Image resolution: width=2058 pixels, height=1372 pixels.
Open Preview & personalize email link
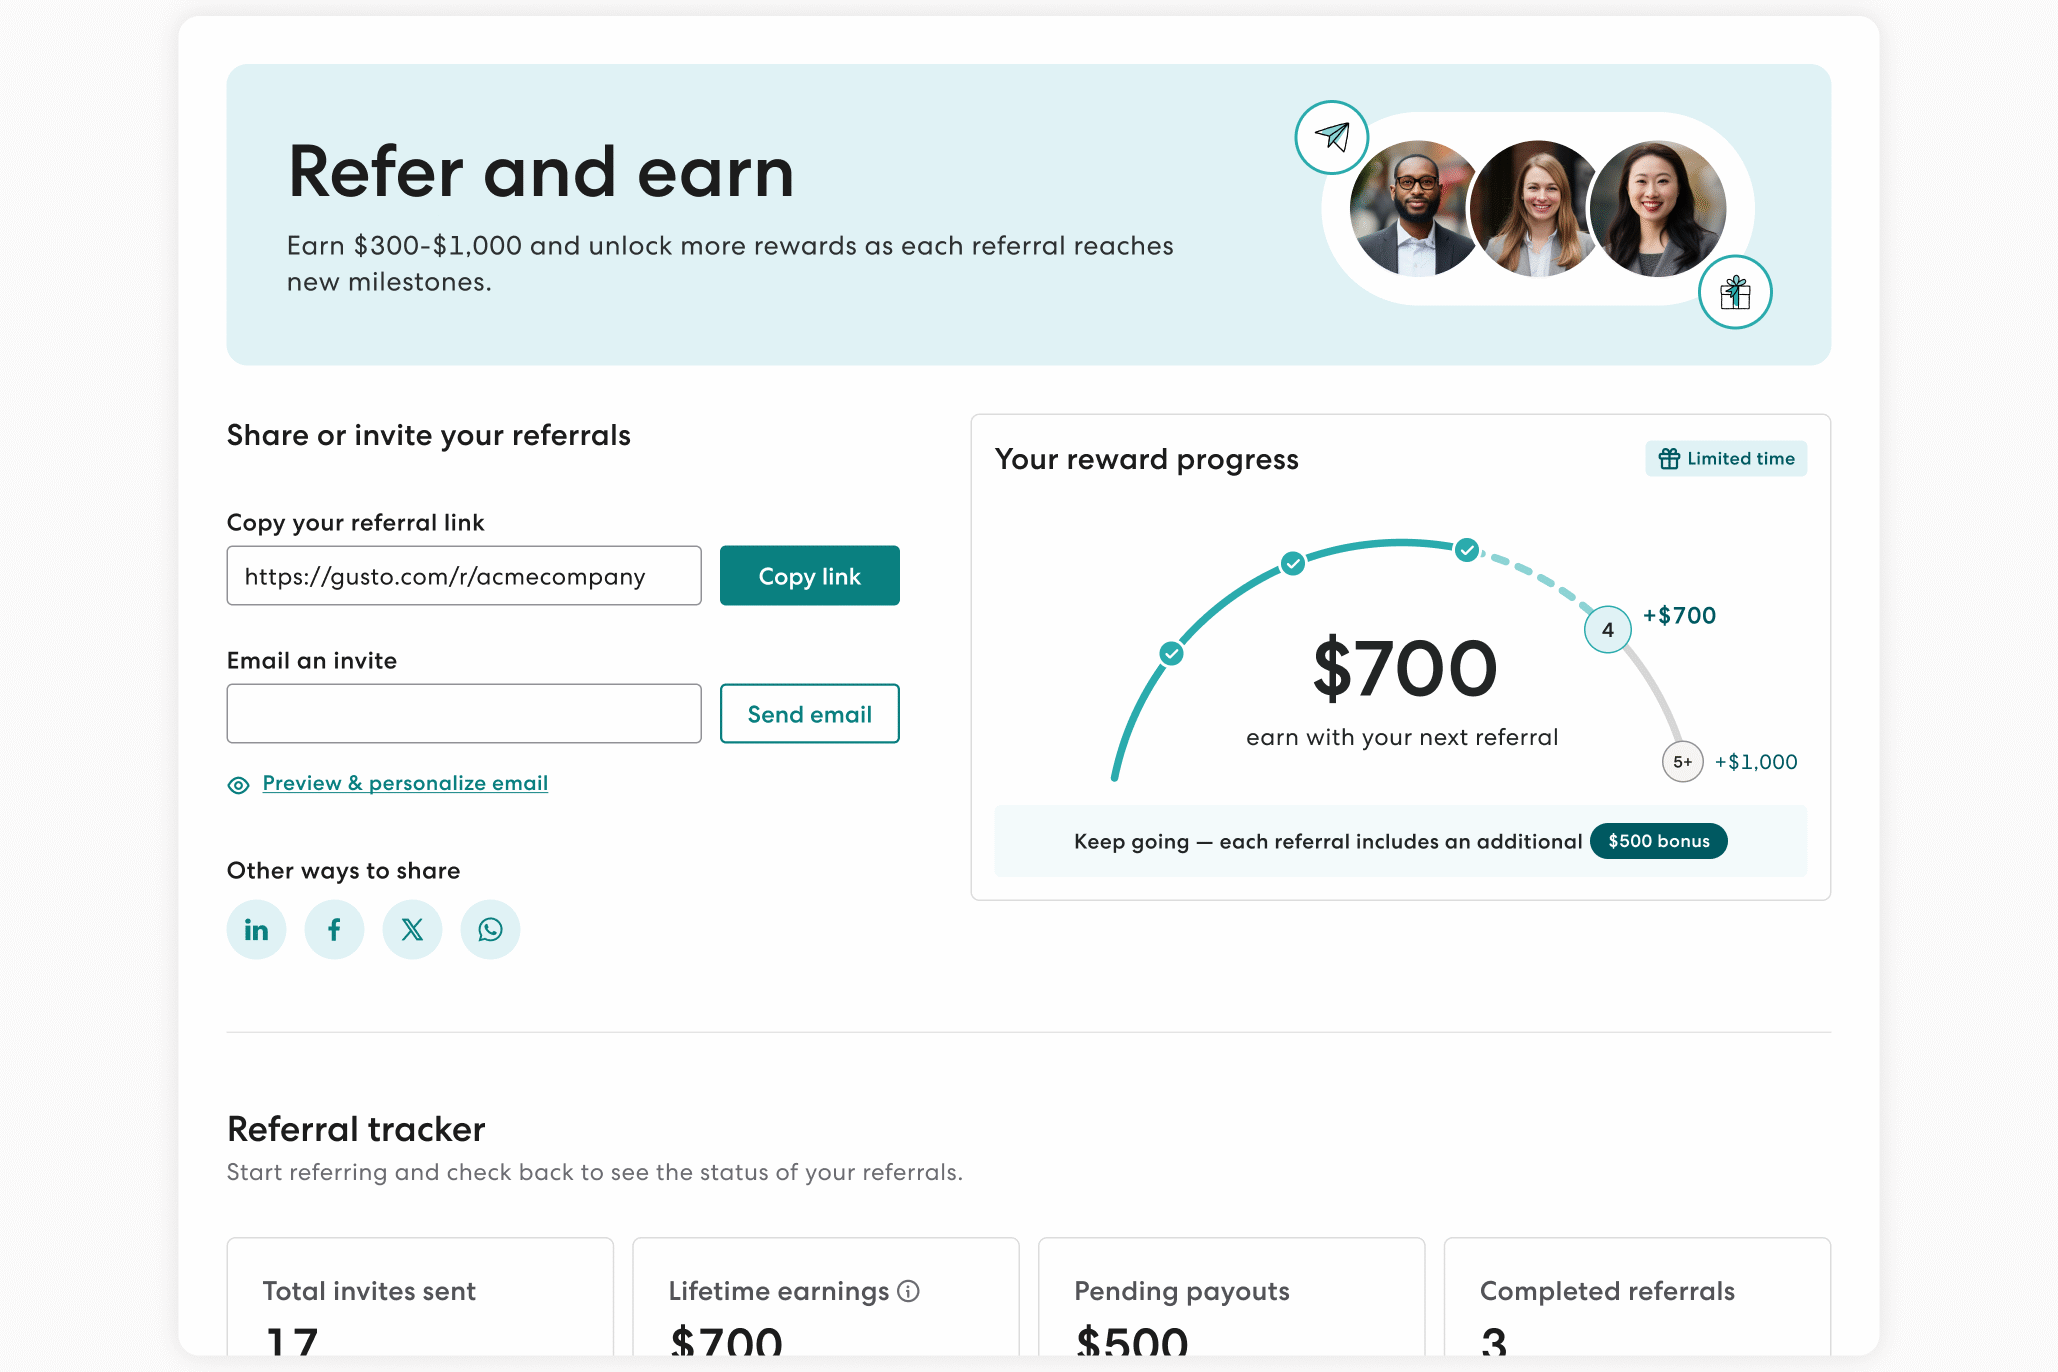(405, 783)
